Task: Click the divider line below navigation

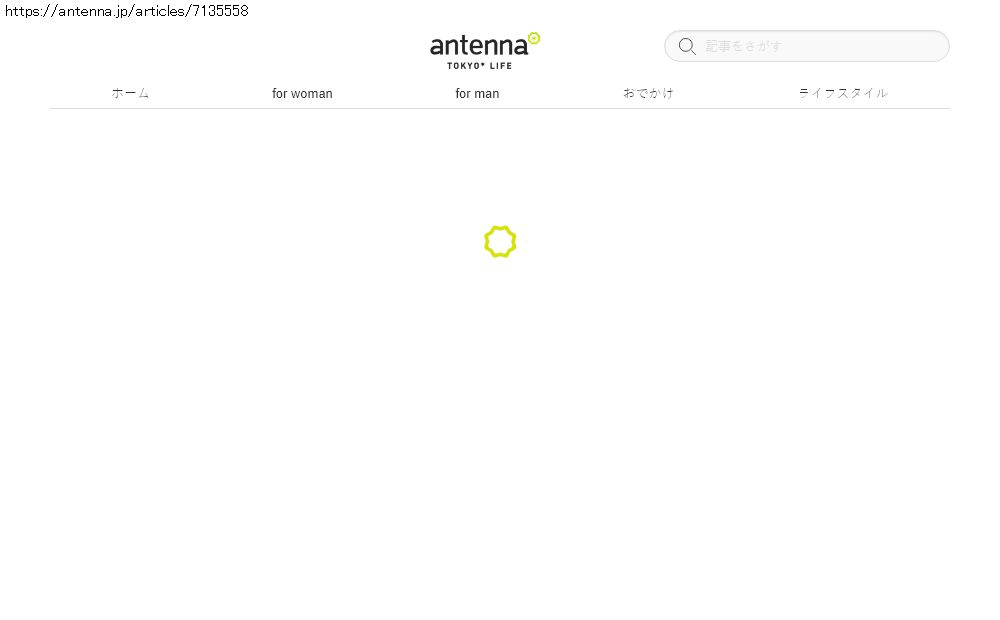Action: (500, 108)
